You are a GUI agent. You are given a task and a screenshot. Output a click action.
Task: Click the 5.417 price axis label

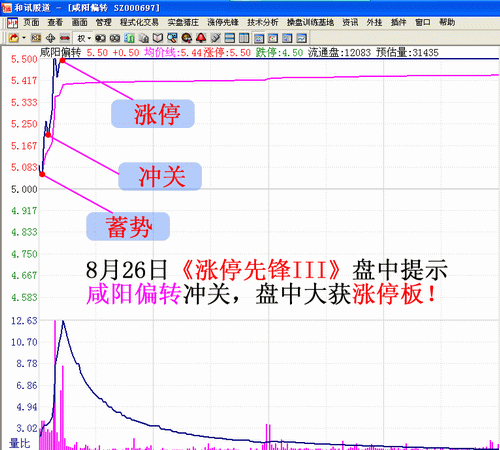click(24, 81)
